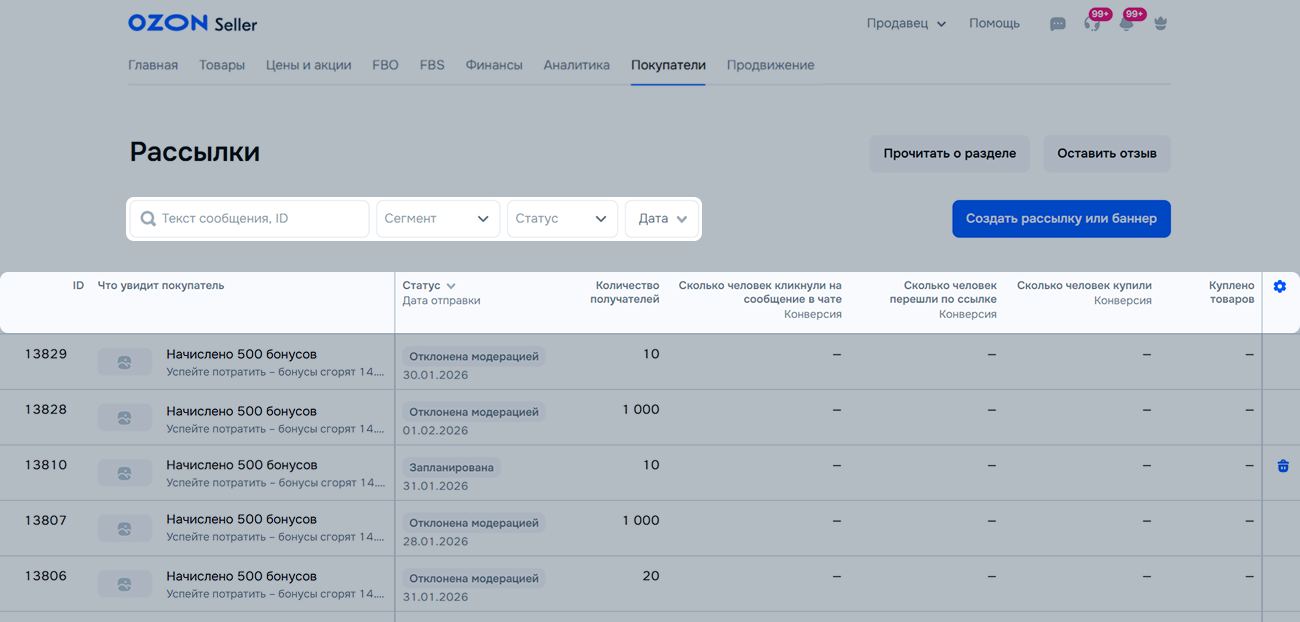
Task: Open preview thumbnail for mailing 13829
Action: 124,362
